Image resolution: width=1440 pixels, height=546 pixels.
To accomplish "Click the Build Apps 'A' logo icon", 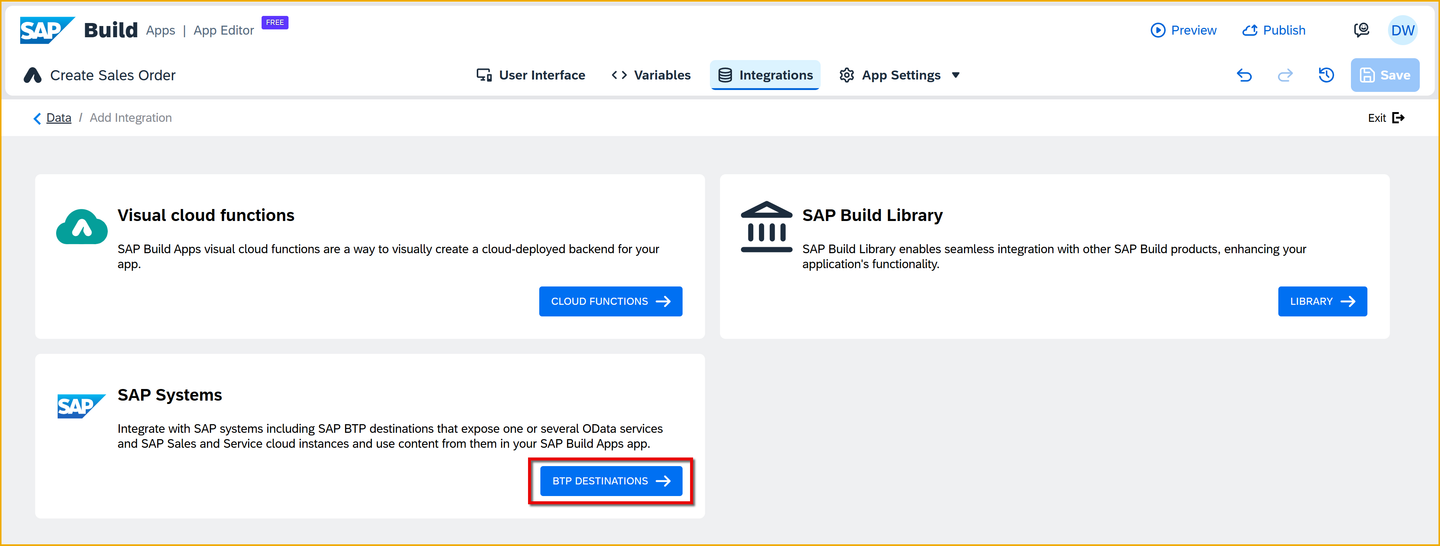I will tap(32, 75).
